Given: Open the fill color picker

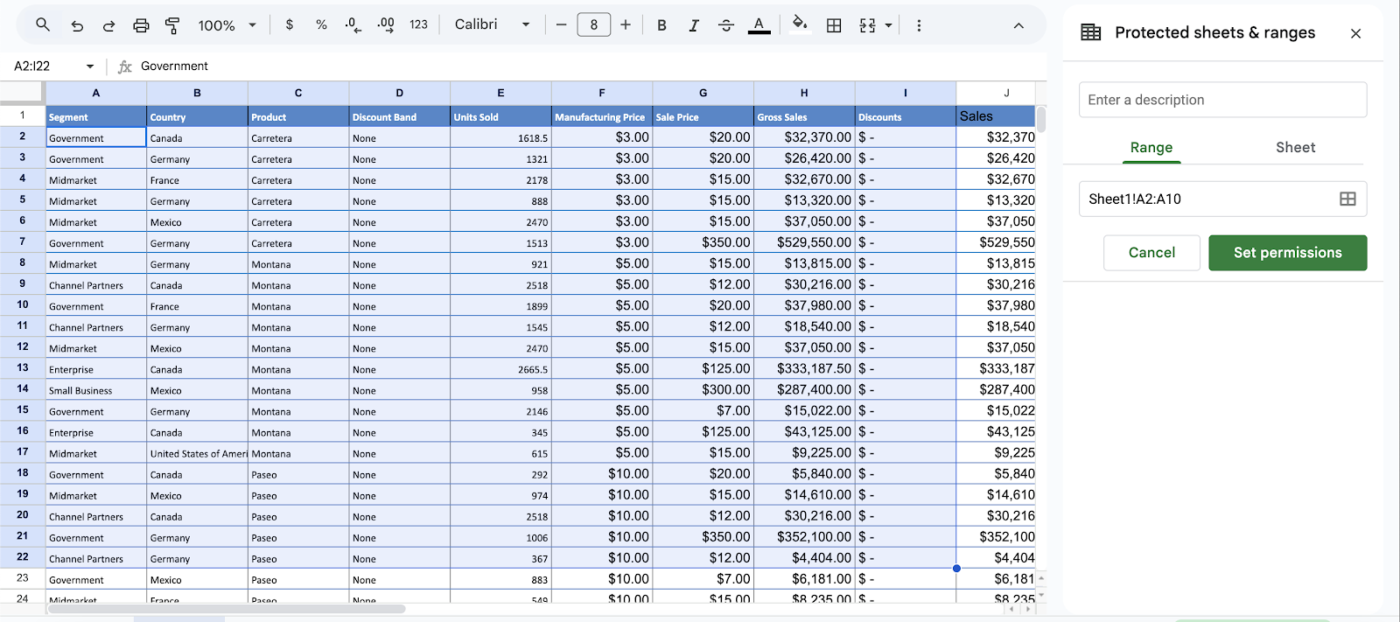Looking at the screenshot, I should (x=800, y=25).
